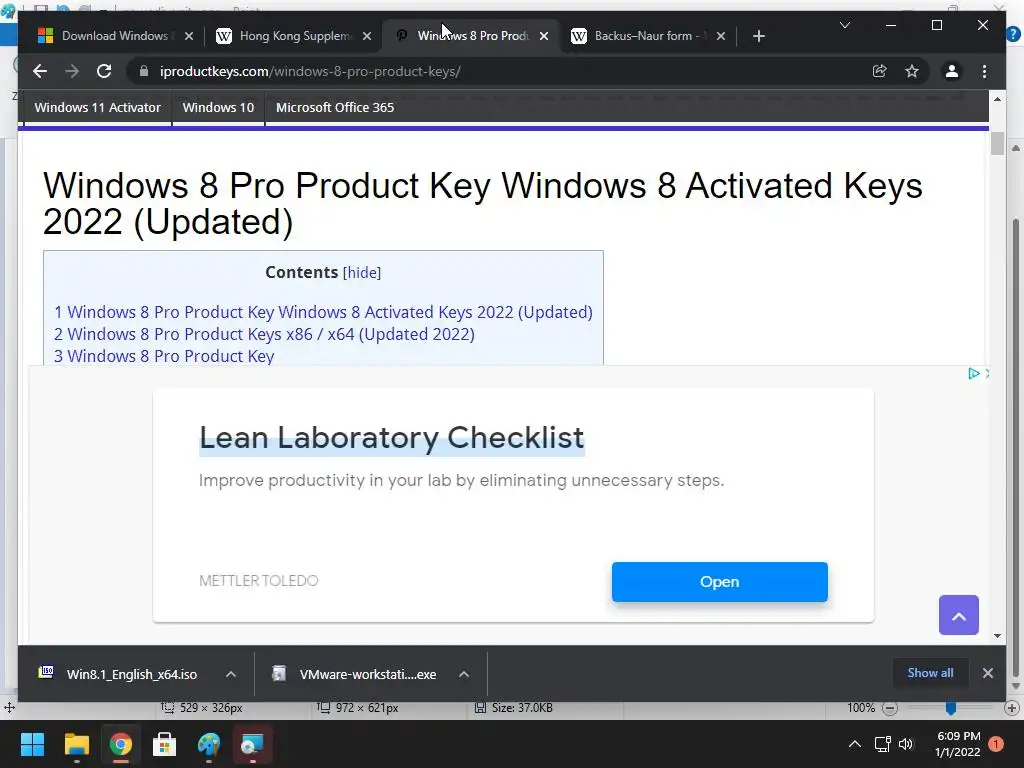Click the address bar URL
Screen dimensions: 1024x768
[310, 71]
